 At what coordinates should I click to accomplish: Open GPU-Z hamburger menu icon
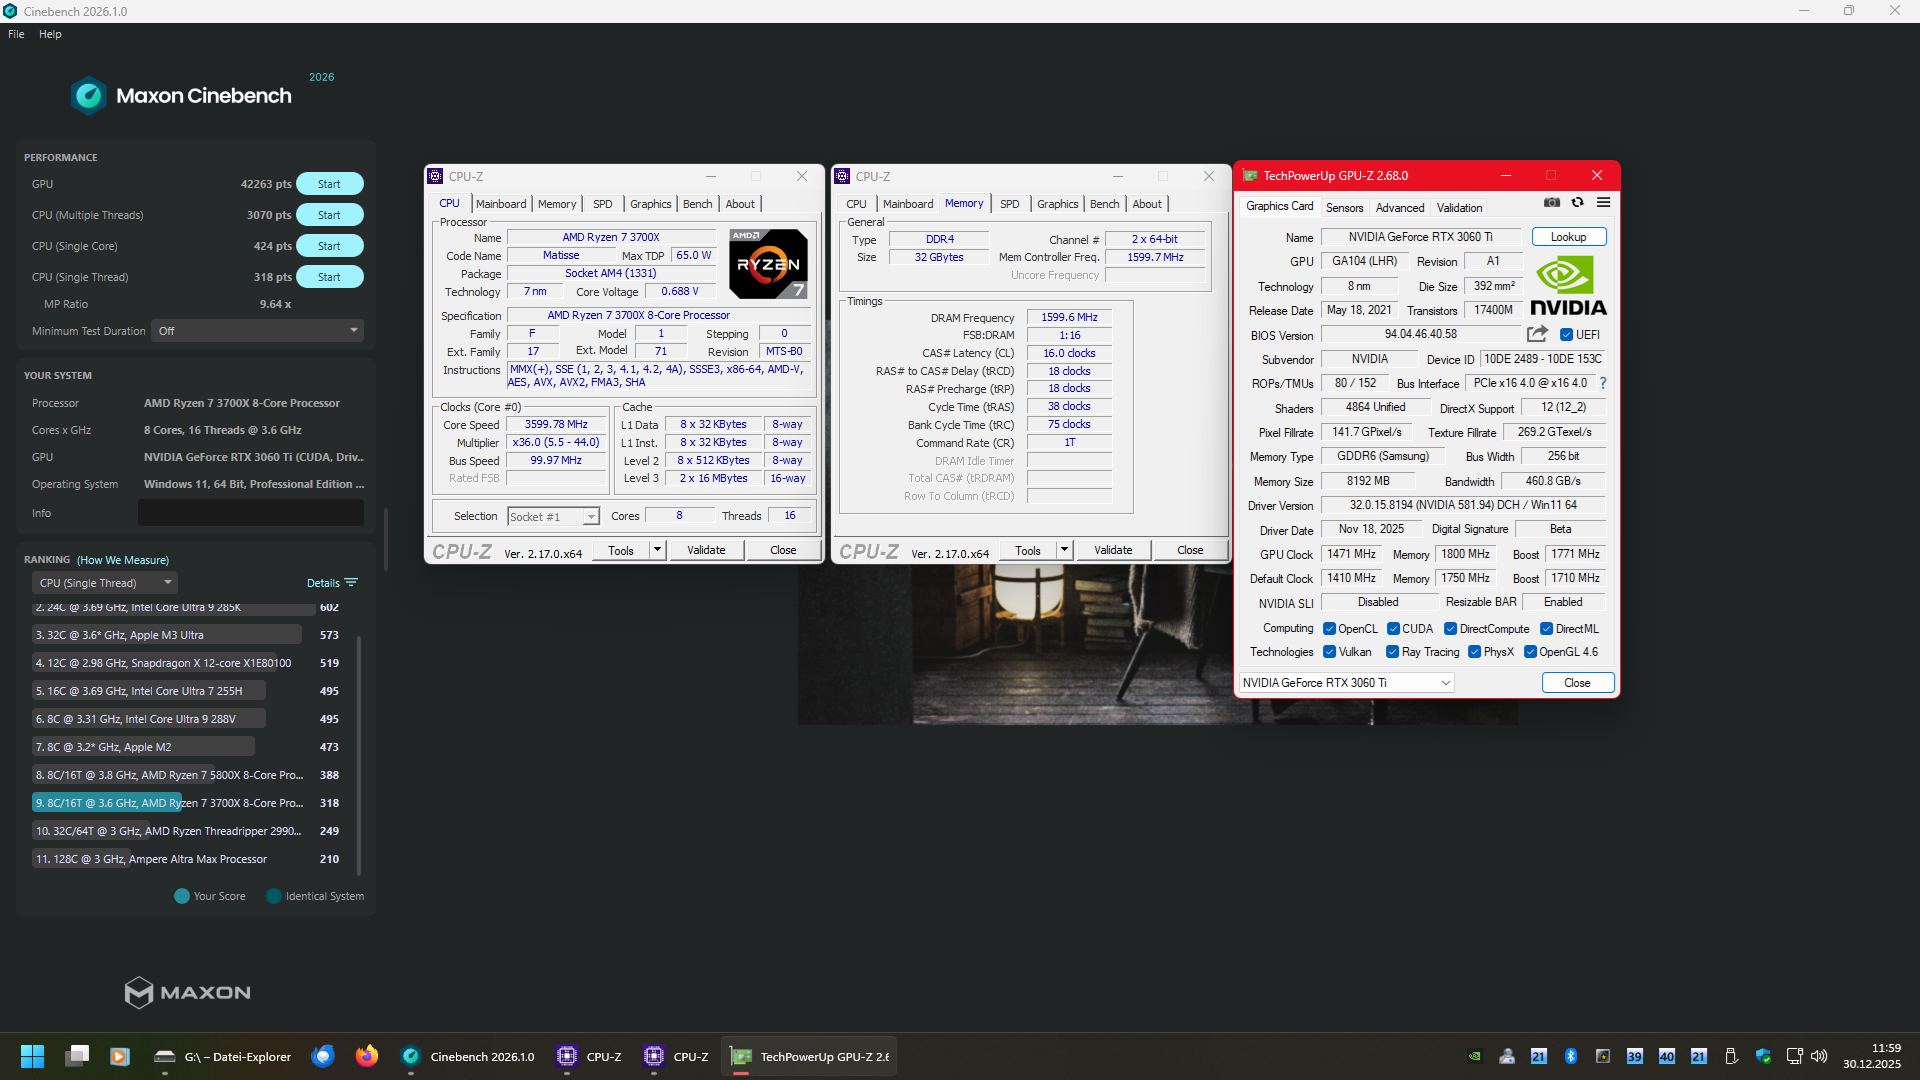coord(1603,202)
